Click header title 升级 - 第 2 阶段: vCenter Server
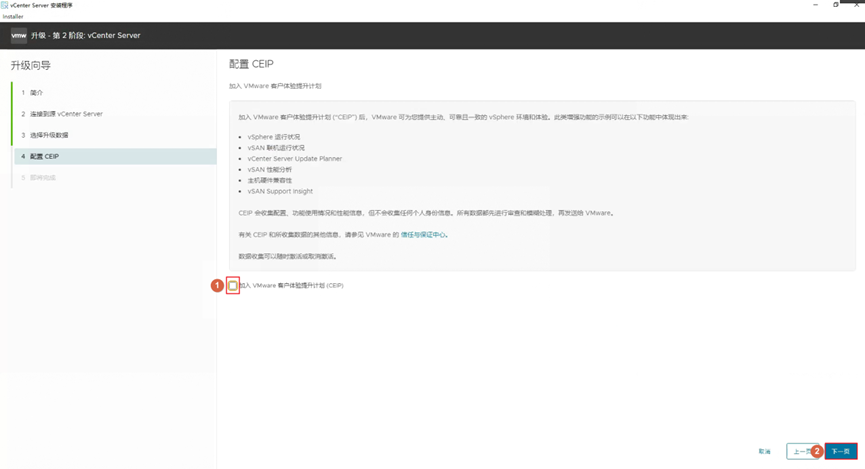Viewport: 865px width, 469px height. click(x=86, y=35)
